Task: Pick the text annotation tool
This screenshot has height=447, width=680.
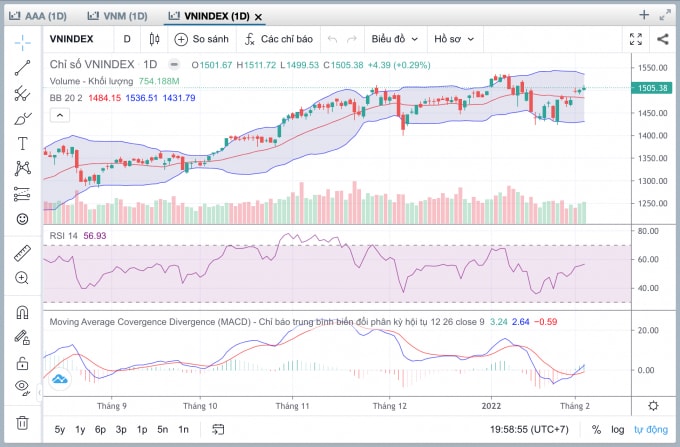Action: coord(23,144)
